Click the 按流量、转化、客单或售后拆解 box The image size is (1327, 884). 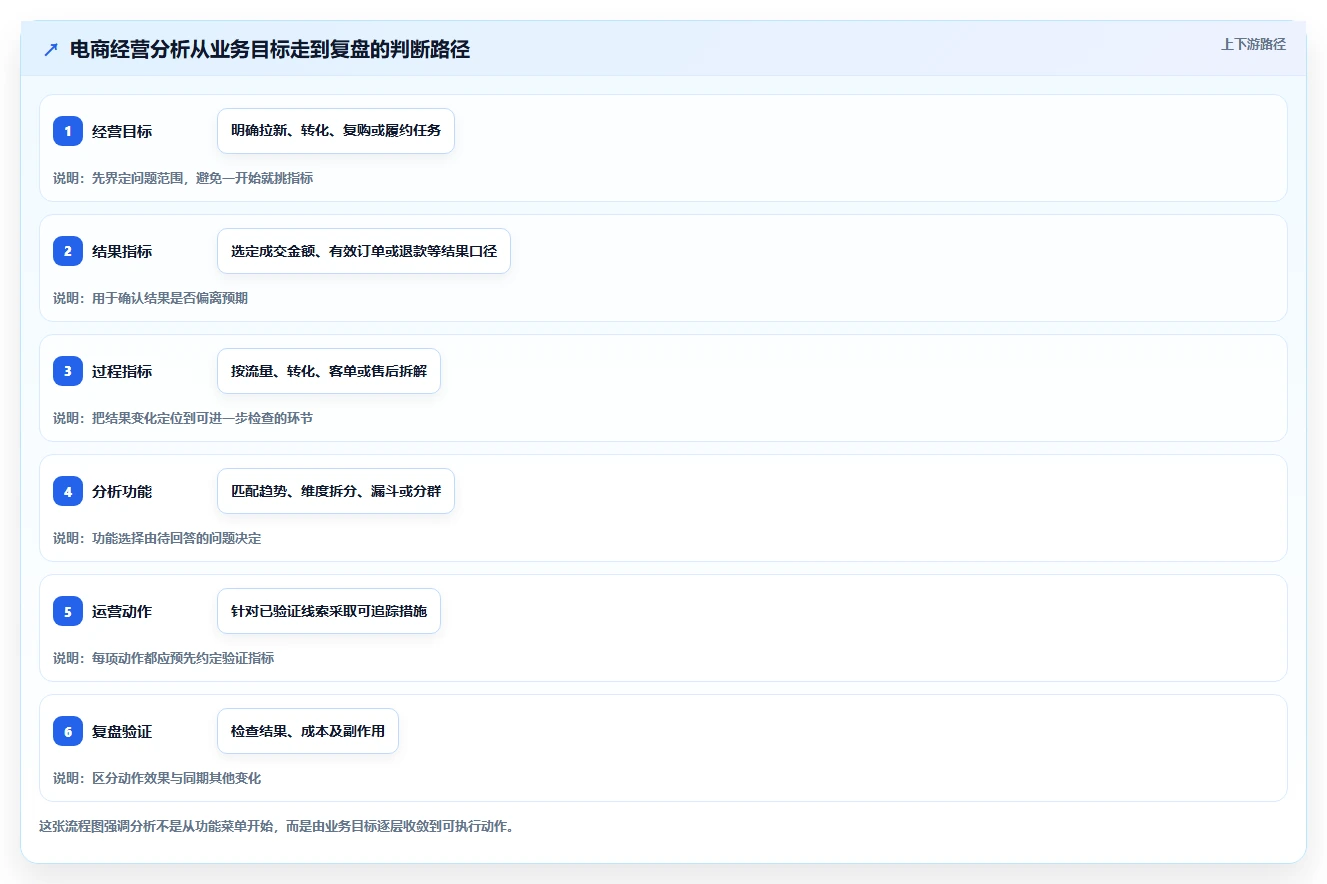329,371
